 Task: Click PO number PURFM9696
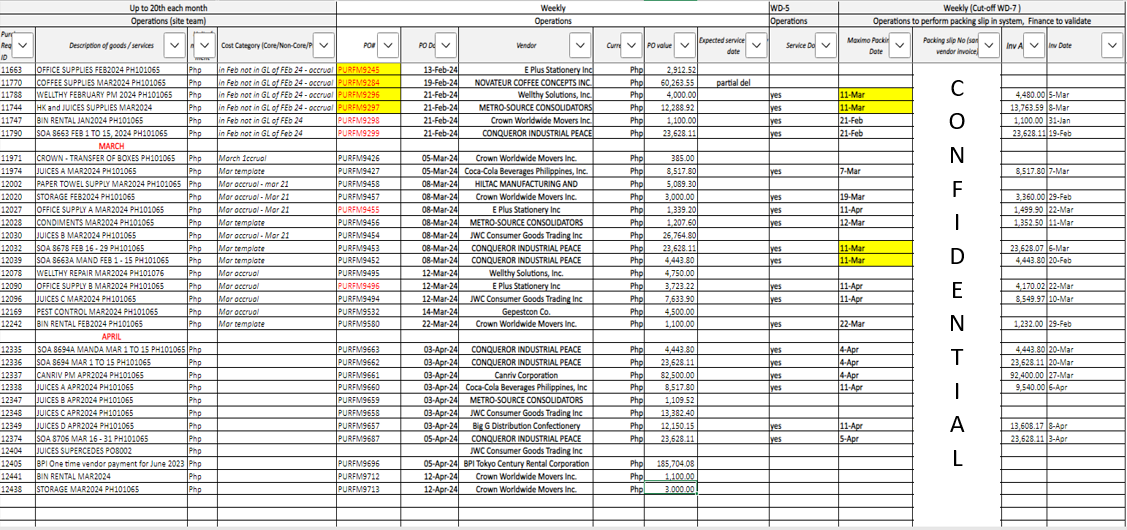tap(369, 464)
